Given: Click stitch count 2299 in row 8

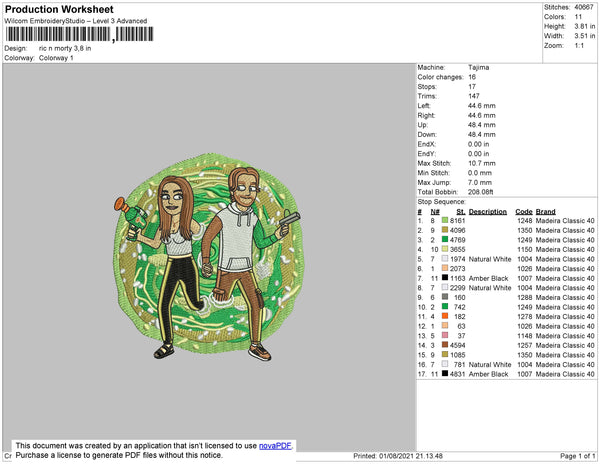Looking at the screenshot, I should (458, 288).
